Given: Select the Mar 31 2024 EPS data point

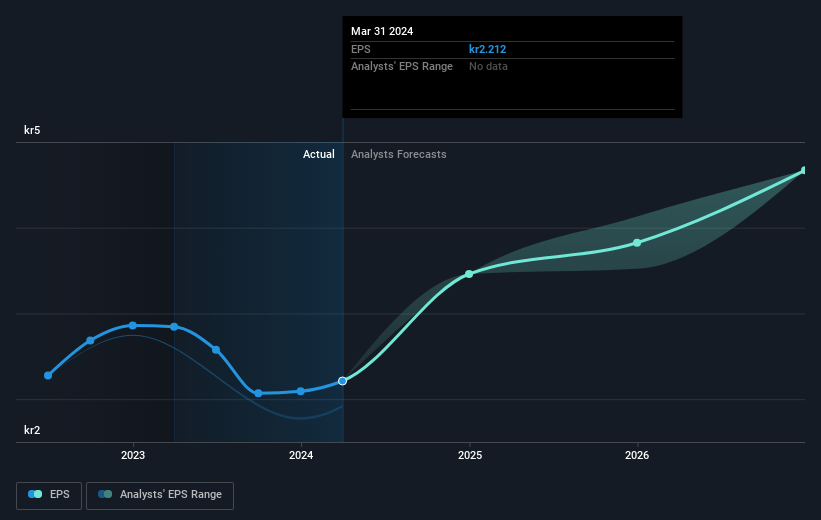Looking at the screenshot, I should click(x=342, y=381).
